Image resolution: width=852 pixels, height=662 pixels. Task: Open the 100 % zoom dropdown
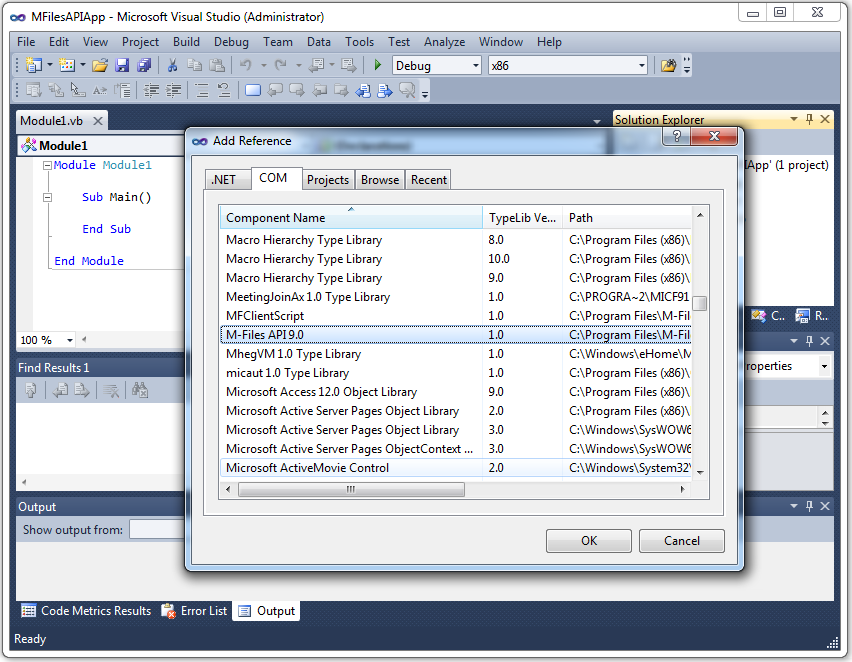[70, 340]
